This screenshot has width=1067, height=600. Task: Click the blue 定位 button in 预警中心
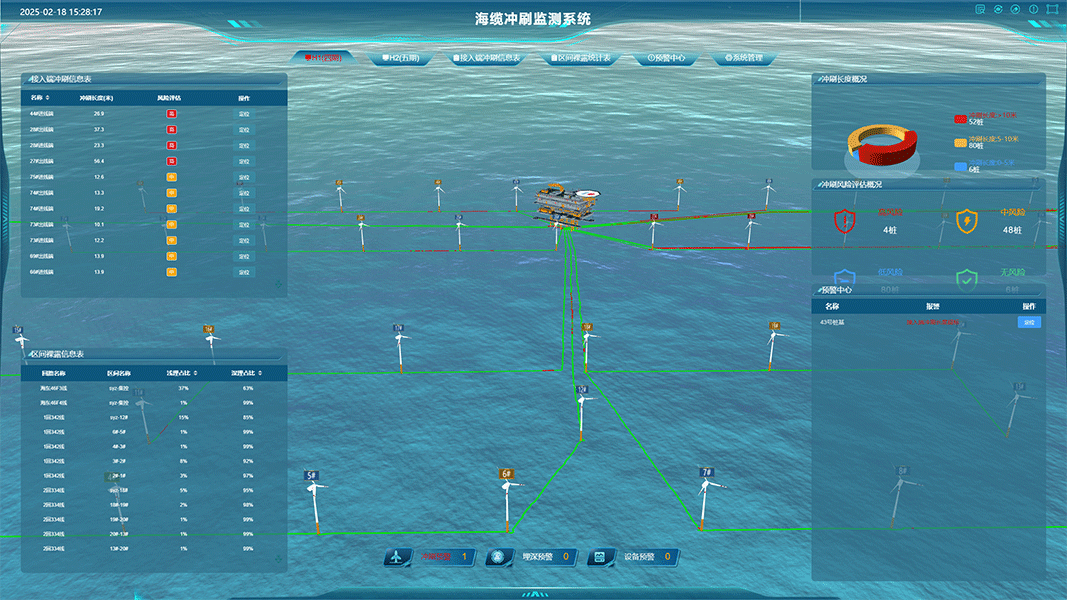[1029, 322]
